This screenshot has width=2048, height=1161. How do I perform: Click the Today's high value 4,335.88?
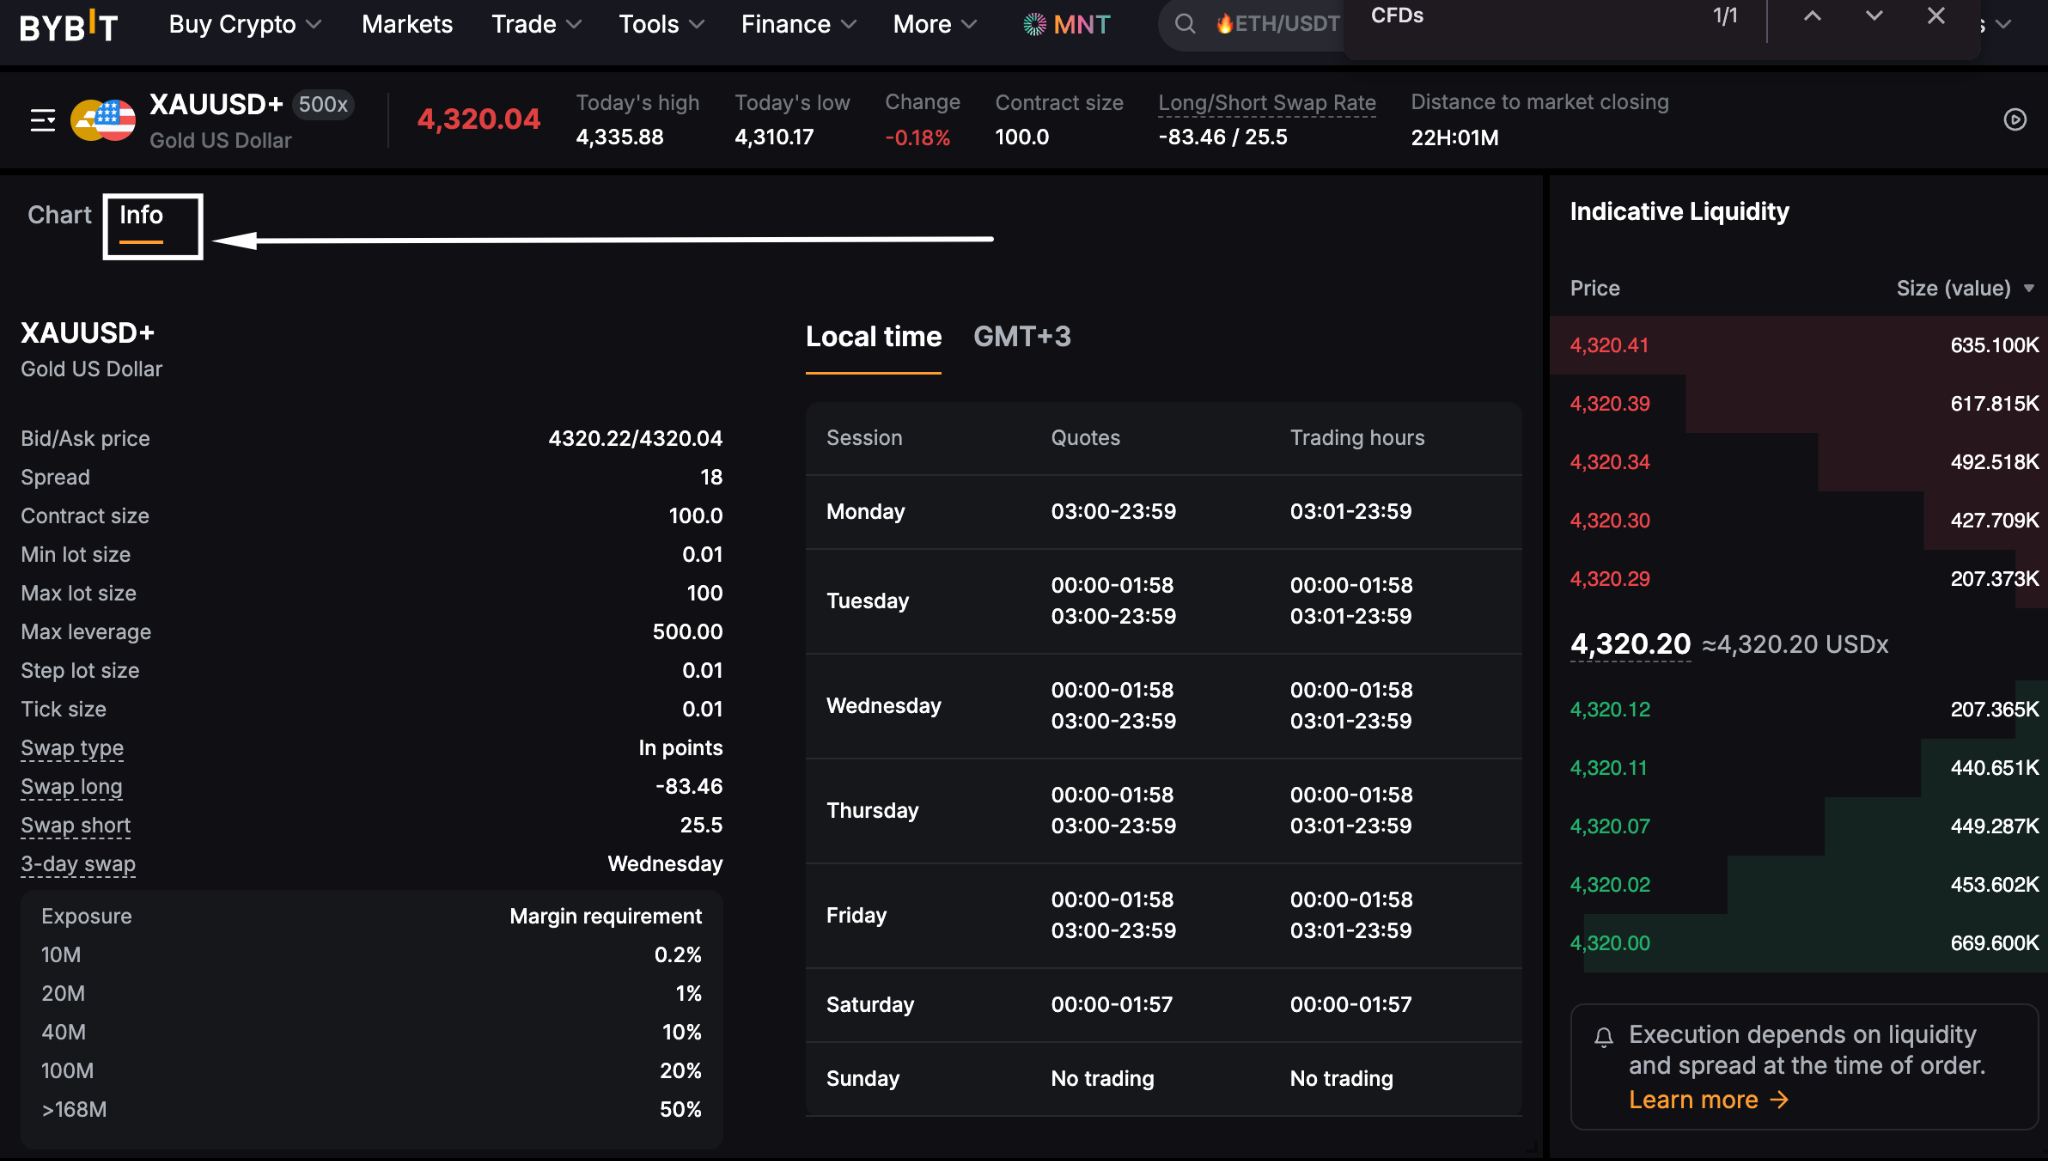pyautogui.click(x=619, y=137)
